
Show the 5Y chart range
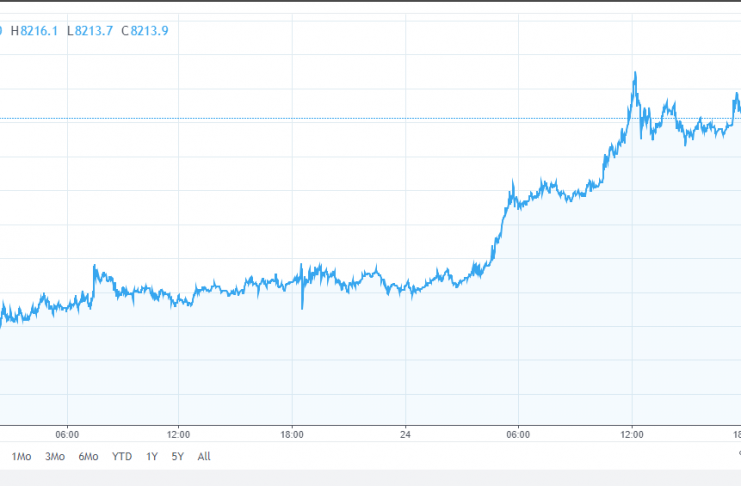(177, 456)
